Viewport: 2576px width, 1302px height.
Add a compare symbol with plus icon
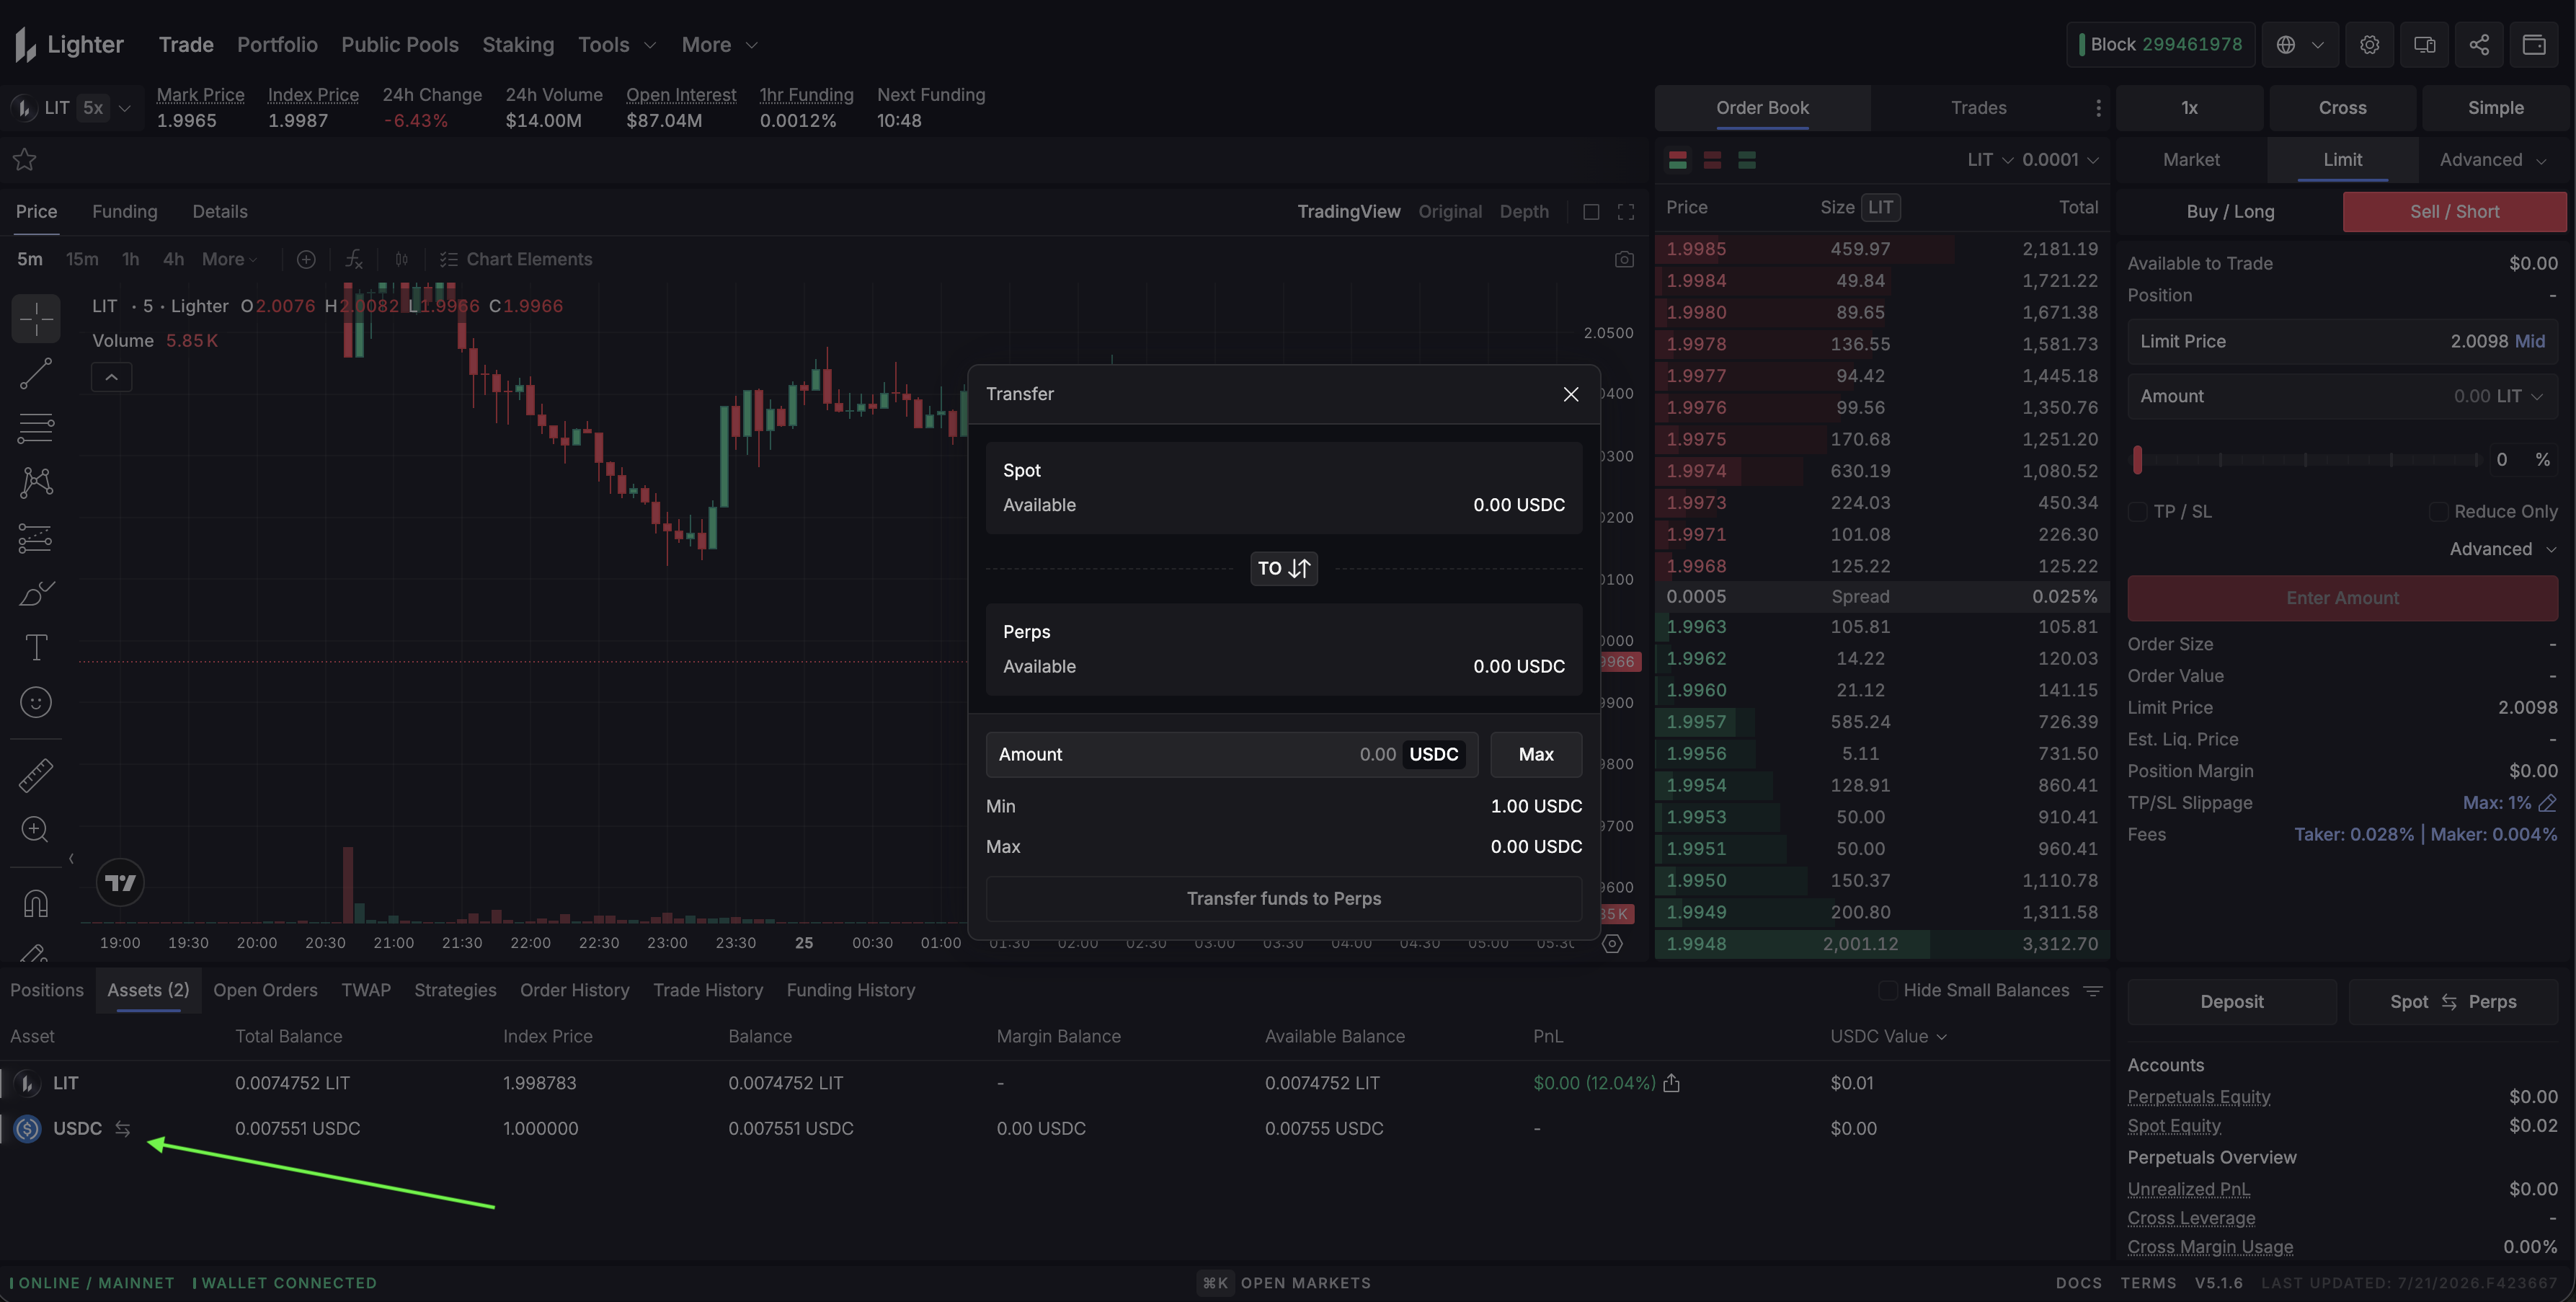tap(306, 260)
